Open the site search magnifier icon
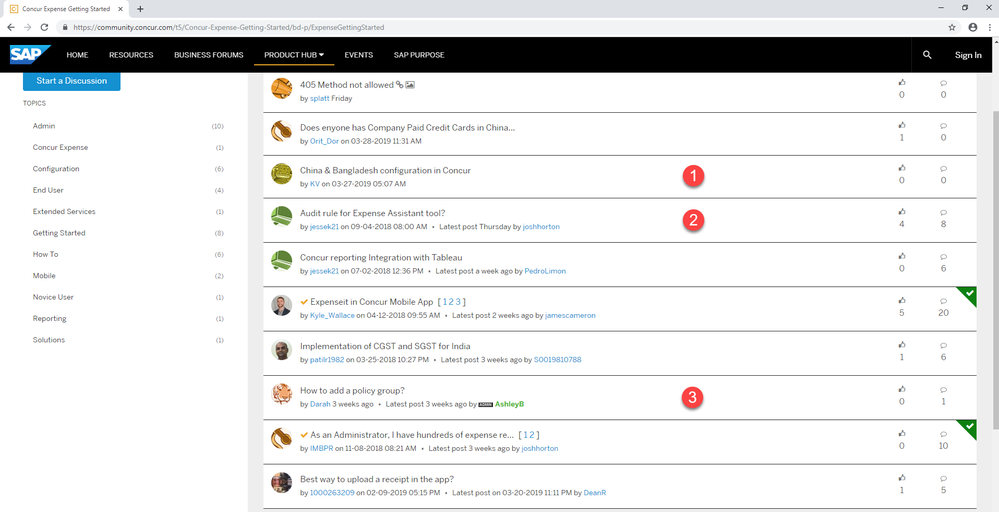999x512 pixels. [x=927, y=55]
